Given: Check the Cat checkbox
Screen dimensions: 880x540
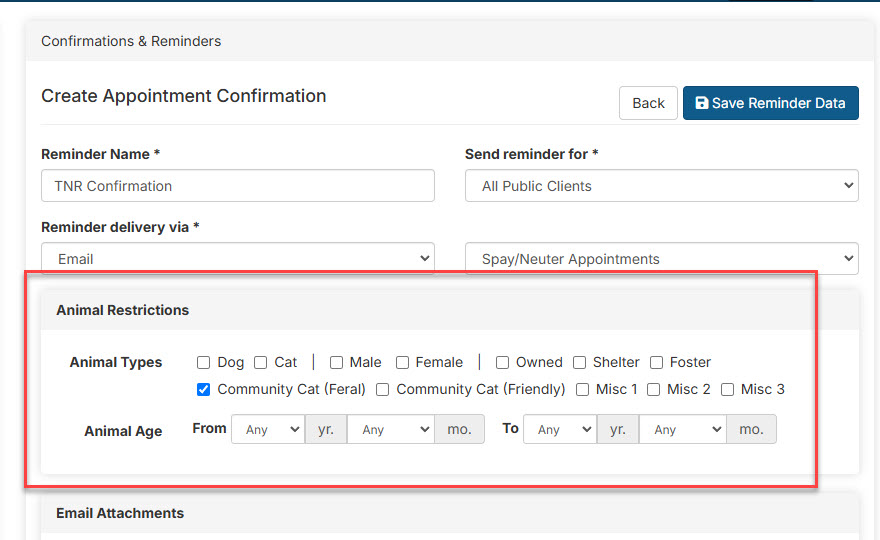Looking at the screenshot, I should 260,363.
